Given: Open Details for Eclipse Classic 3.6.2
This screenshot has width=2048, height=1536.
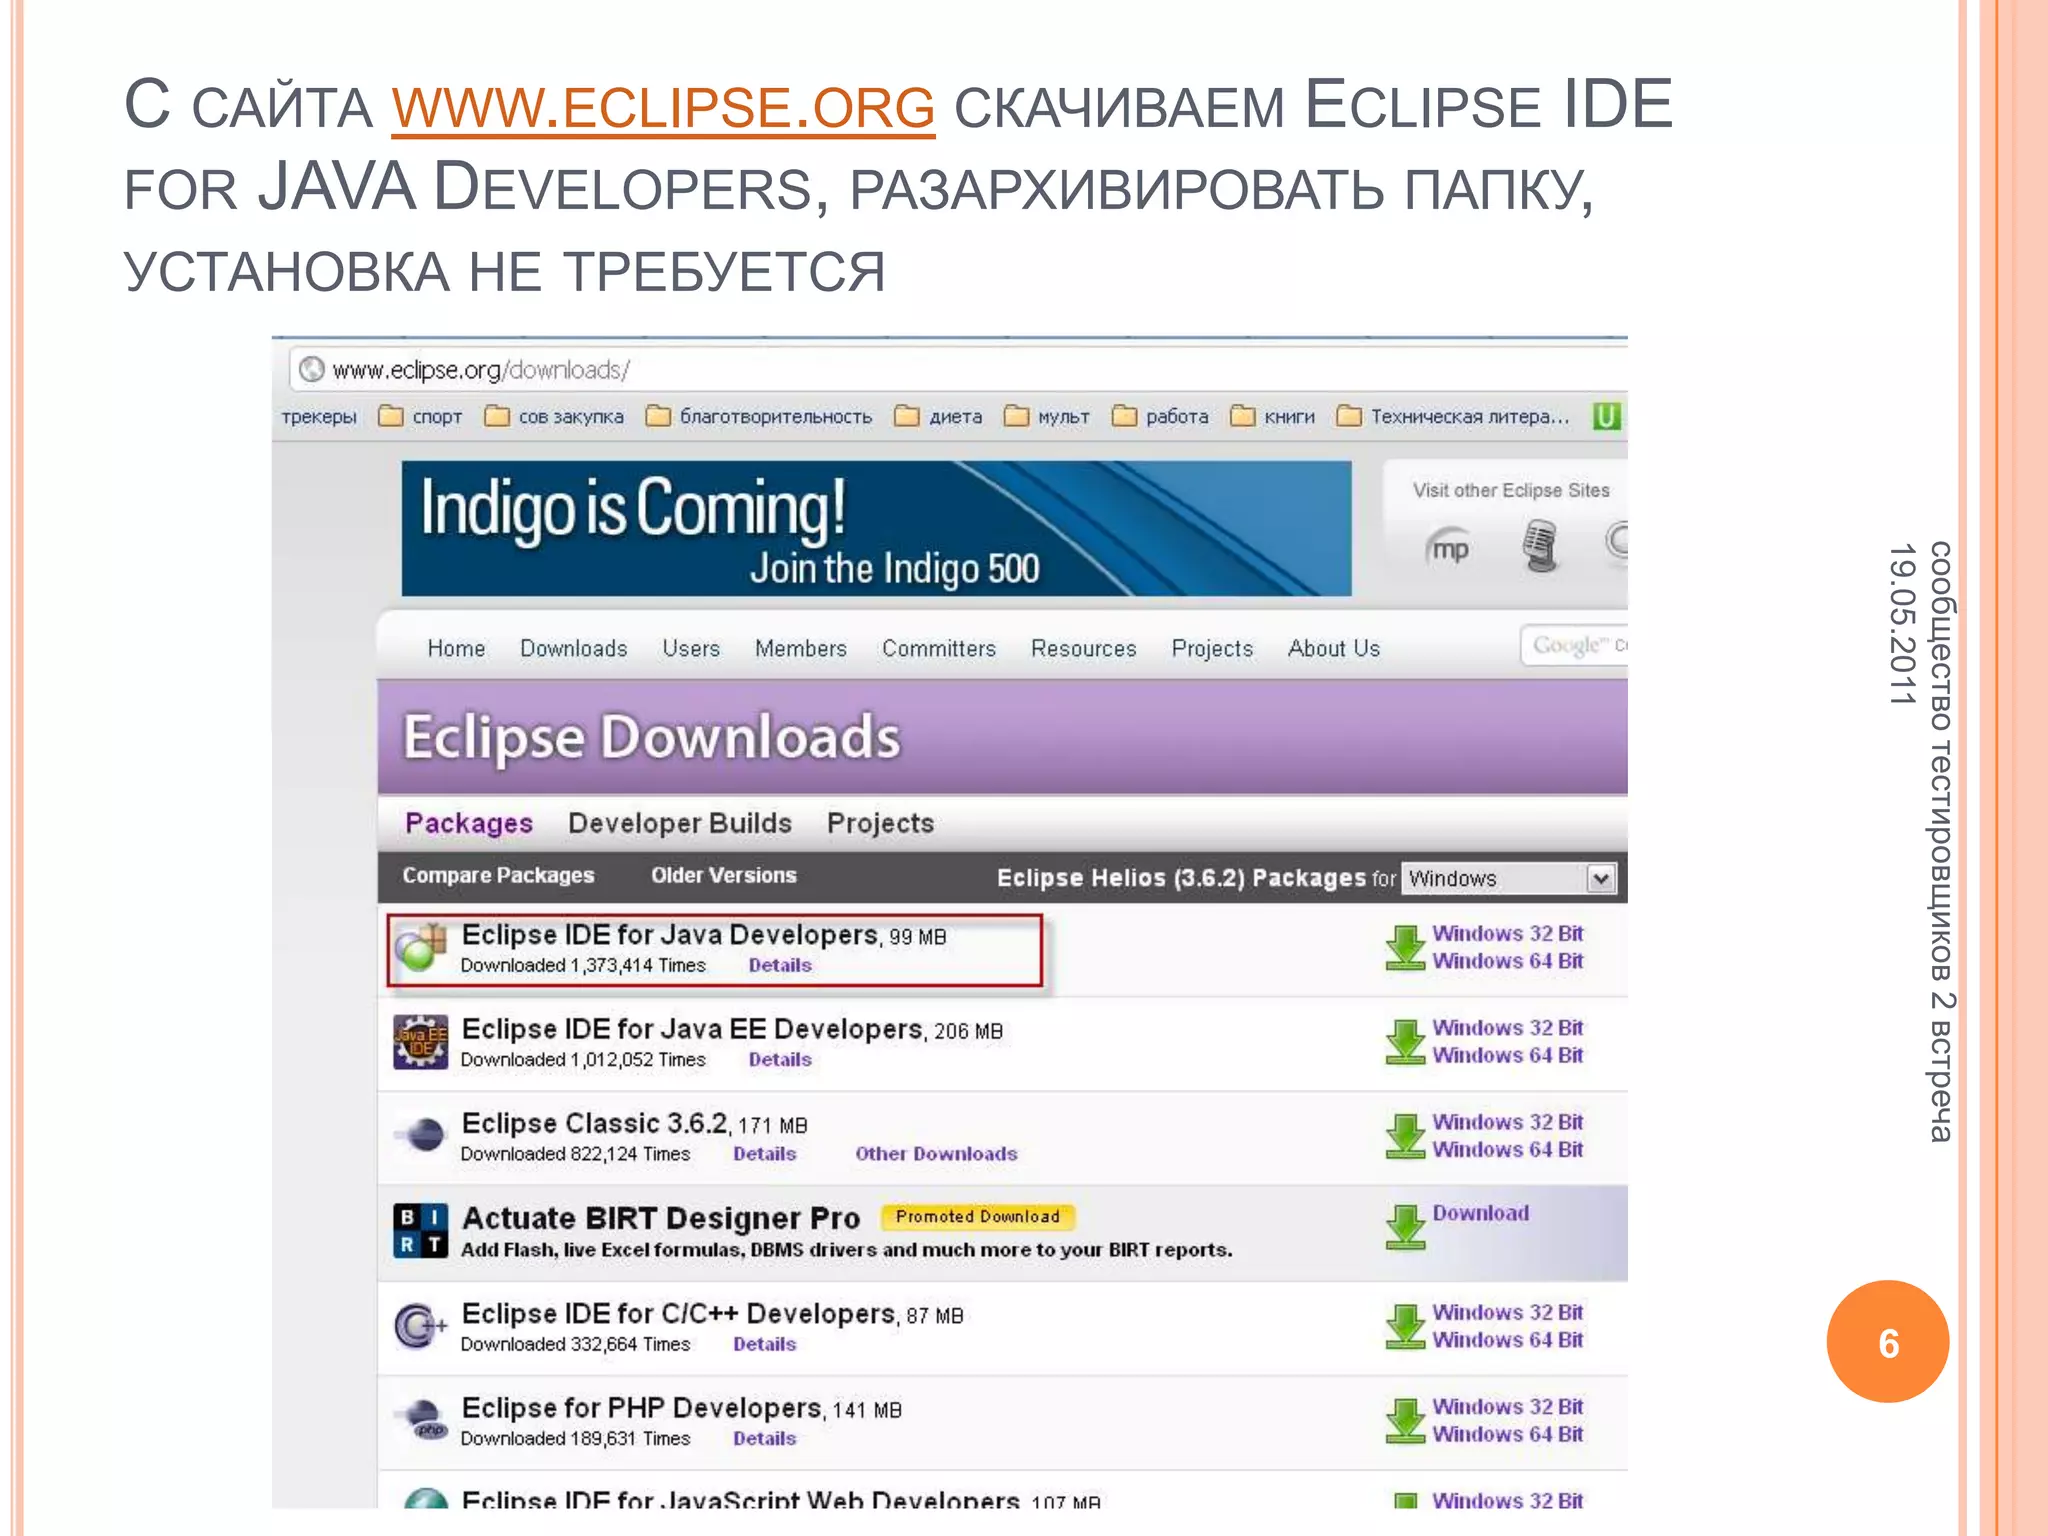Looking at the screenshot, I should click(764, 1154).
